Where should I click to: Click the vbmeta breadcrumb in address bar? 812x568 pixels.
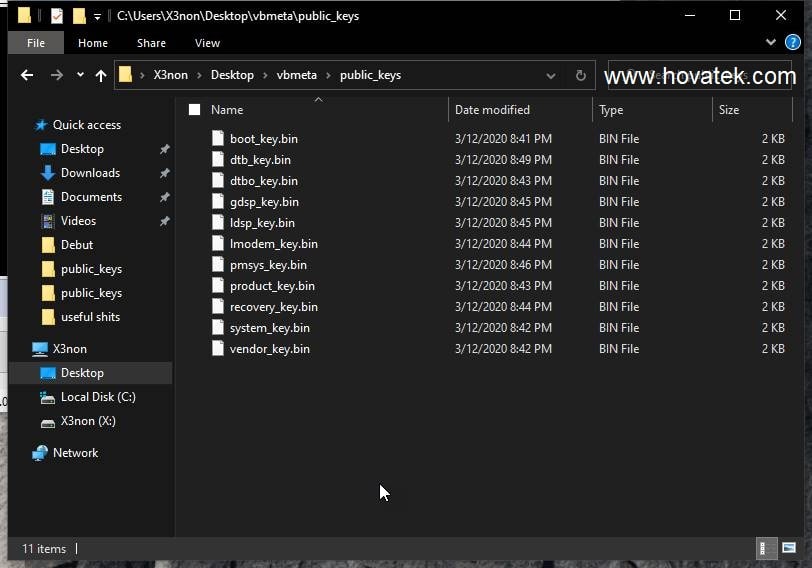point(296,75)
